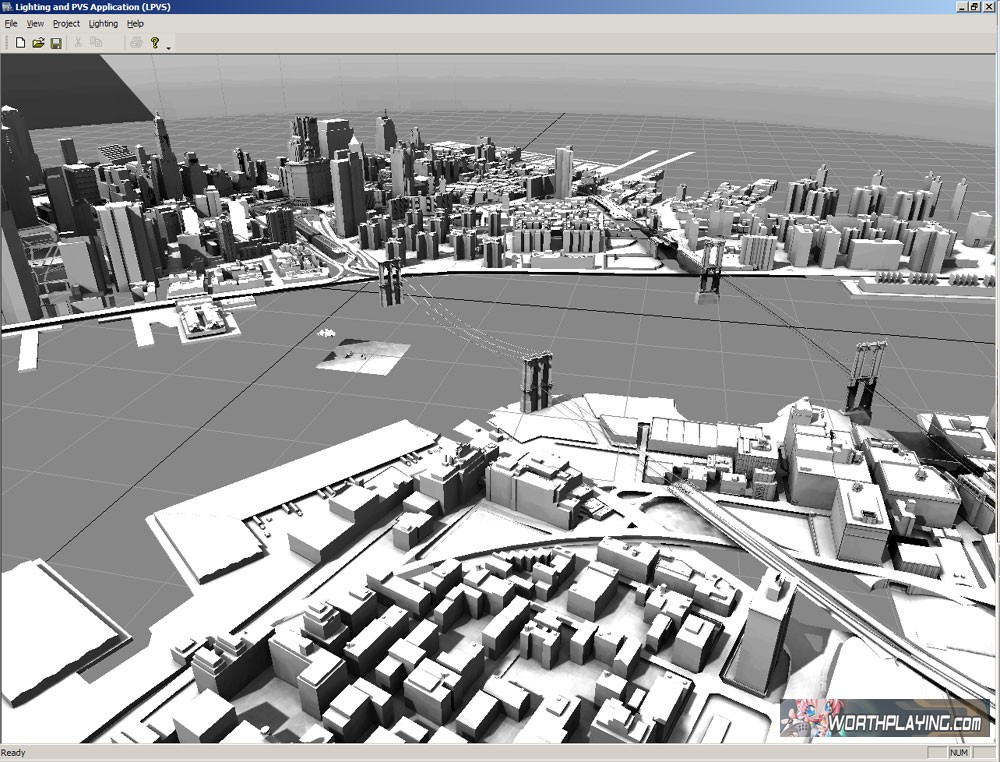Click the Print icon in the toolbar
The image size is (1000, 762).
click(135, 43)
